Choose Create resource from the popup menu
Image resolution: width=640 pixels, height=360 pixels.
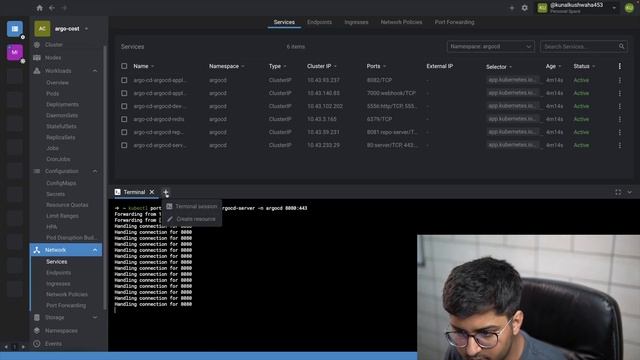pyautogui.click(x=192, y=219)
